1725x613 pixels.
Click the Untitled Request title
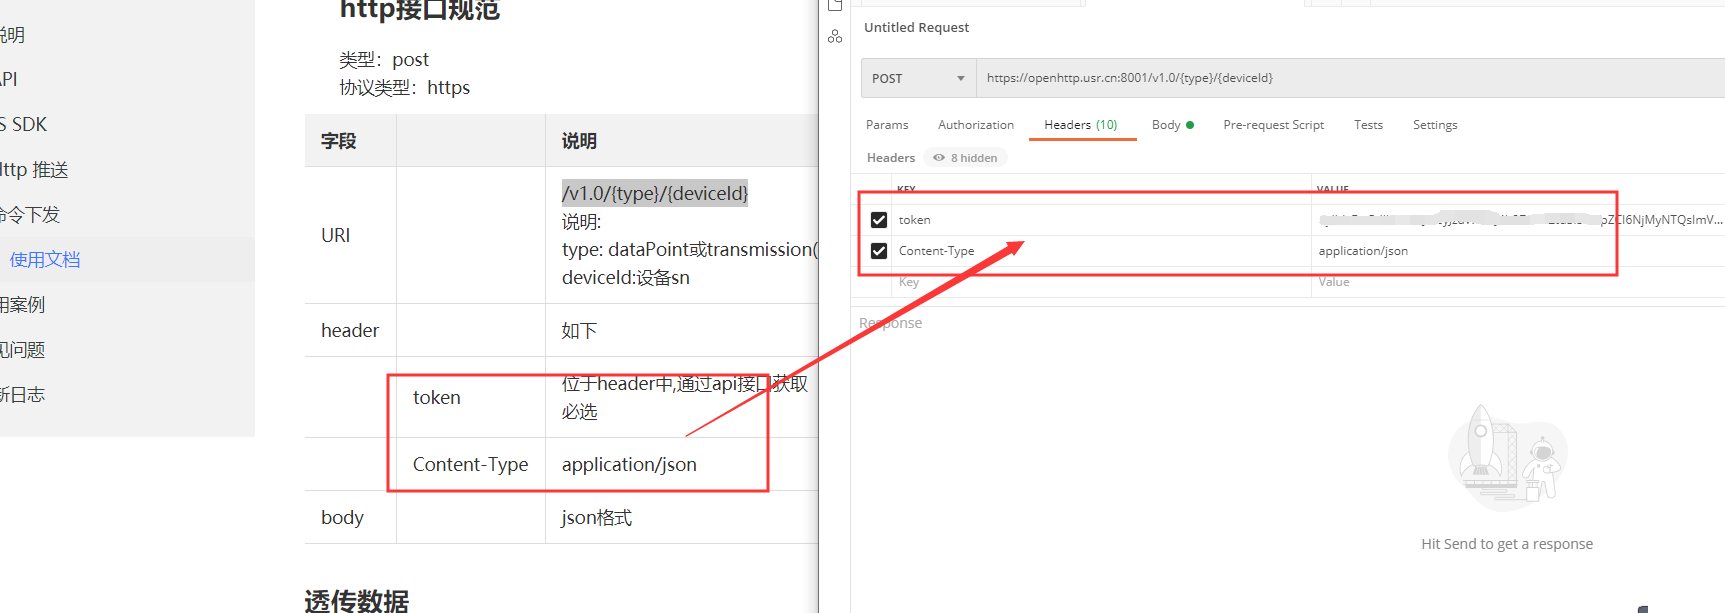(916, 28)
